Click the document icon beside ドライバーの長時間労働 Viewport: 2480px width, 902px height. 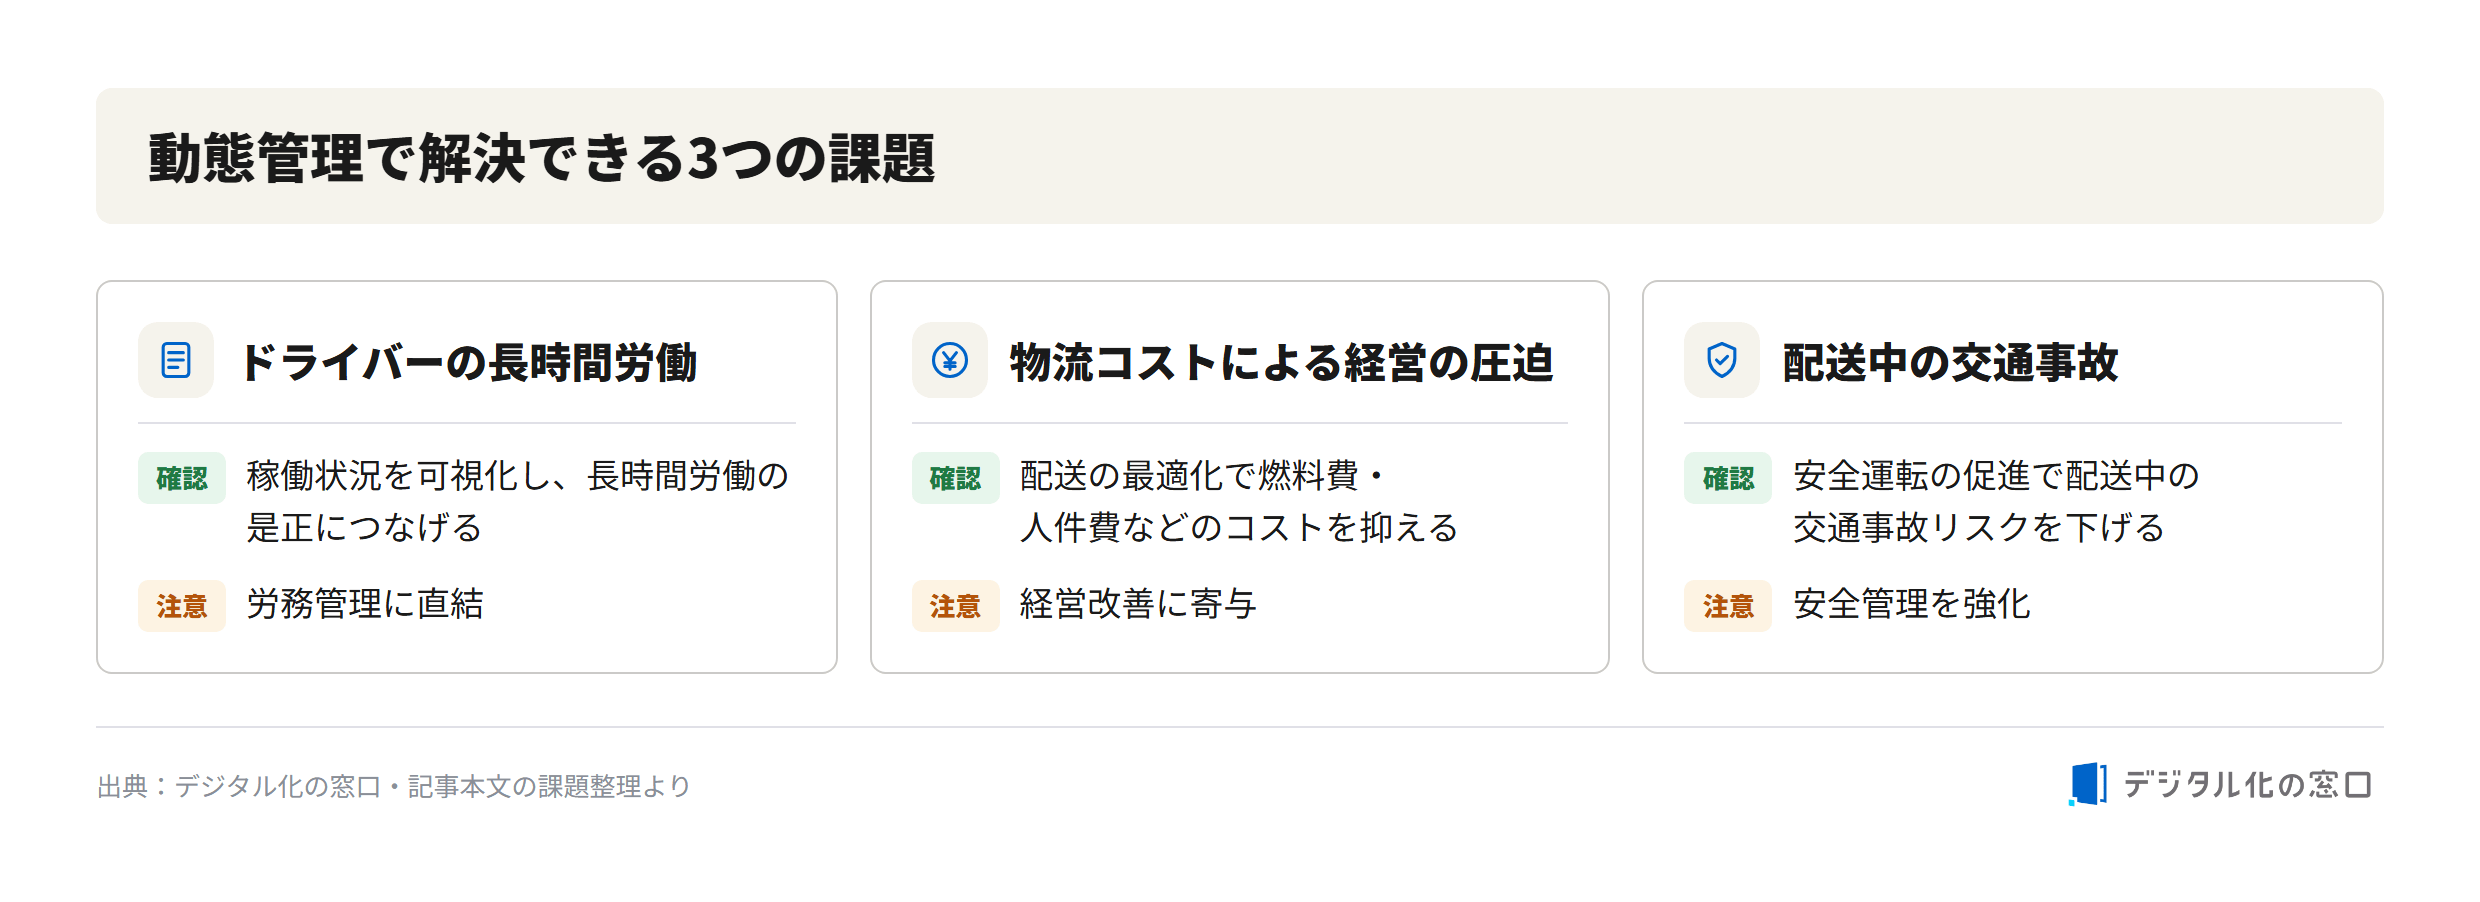coord(176,360)
